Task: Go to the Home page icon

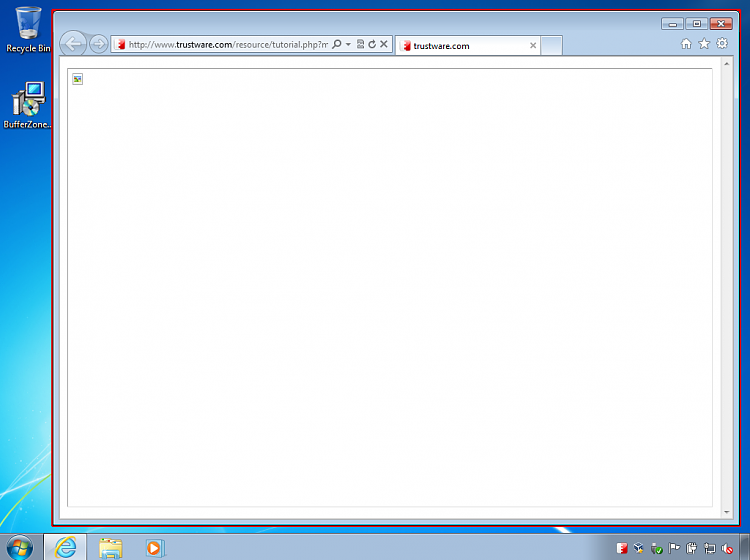Action: pyautogui.click(x=686, y=44)
